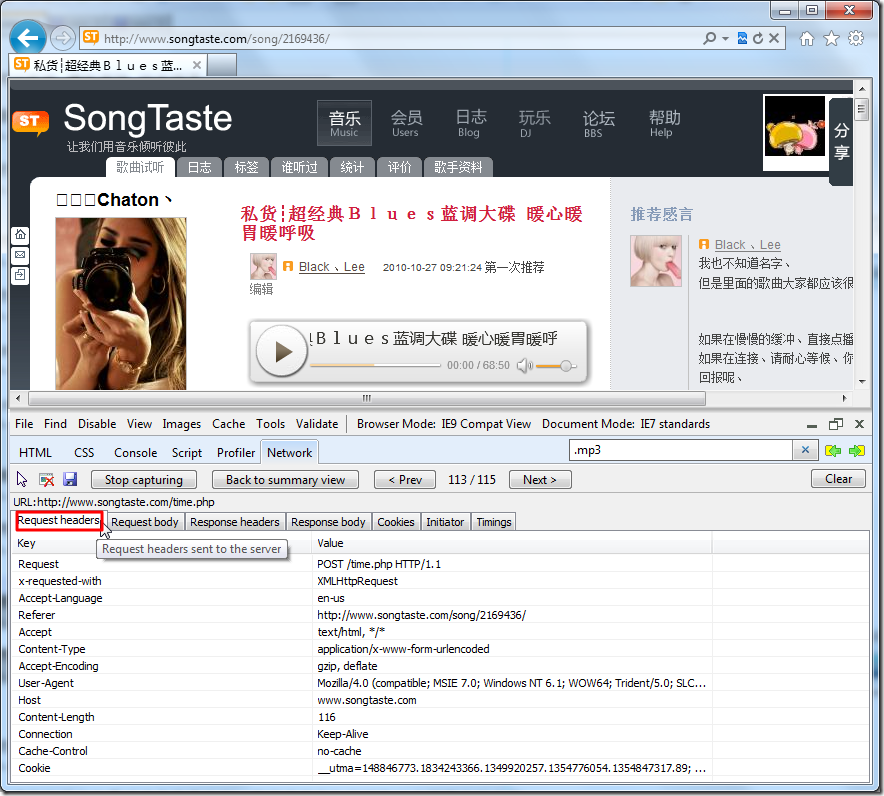884x796 pixels.
Task: Open Favorites star icon
Action: (x=831, y=38)
